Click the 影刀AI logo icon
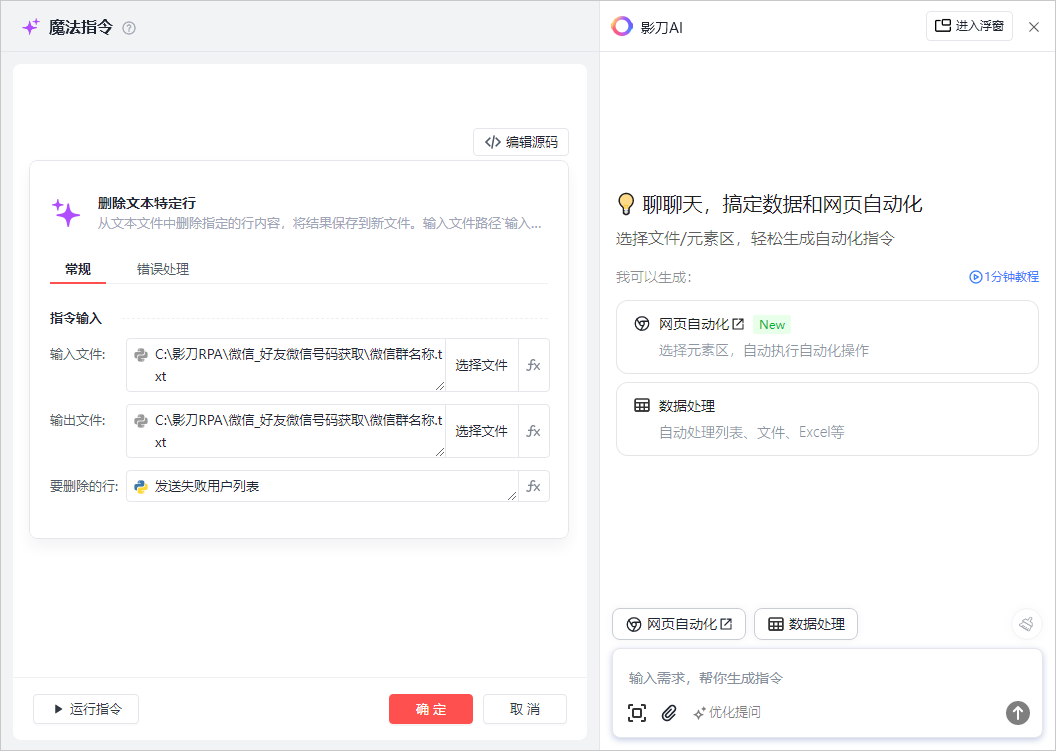The image size is (1056, 751). coord(622,26)
